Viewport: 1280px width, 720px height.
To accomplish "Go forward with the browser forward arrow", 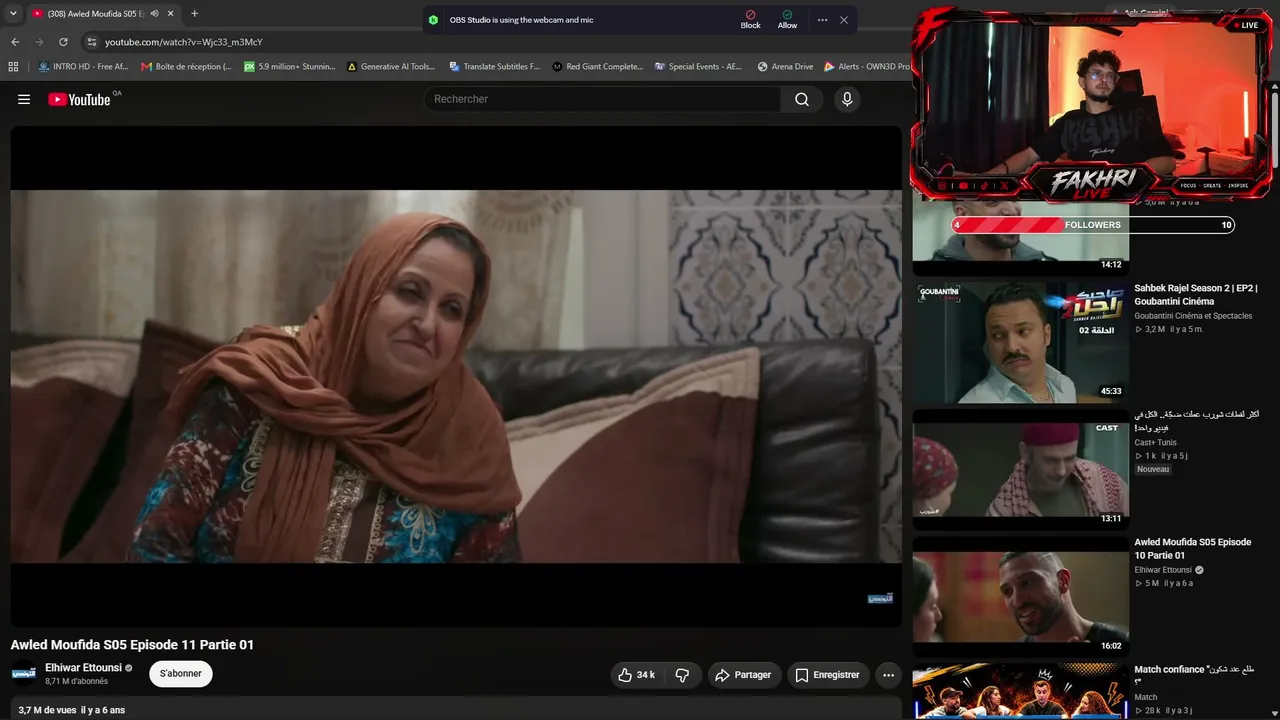I will pos(39,42).
